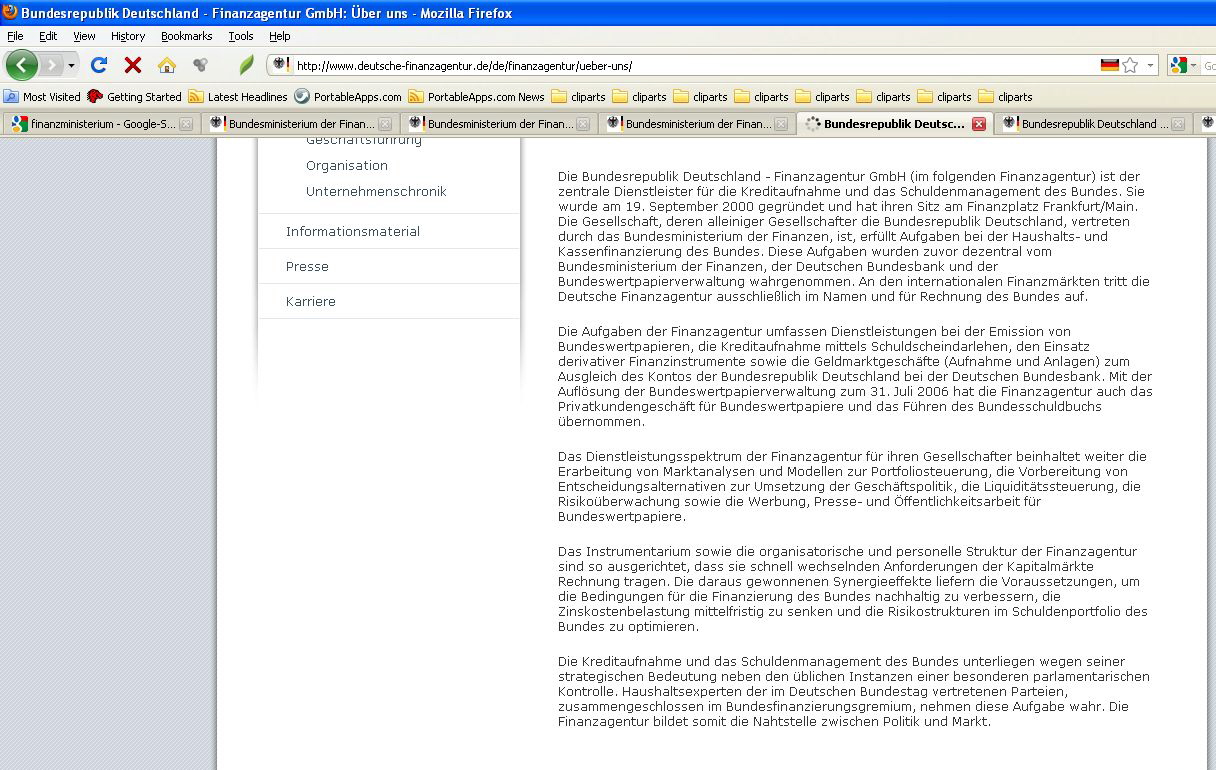This screenshot has width=1216, height=770.
Task: Stop loading the page
Action: pyautogui.click(x=131, y=64)
